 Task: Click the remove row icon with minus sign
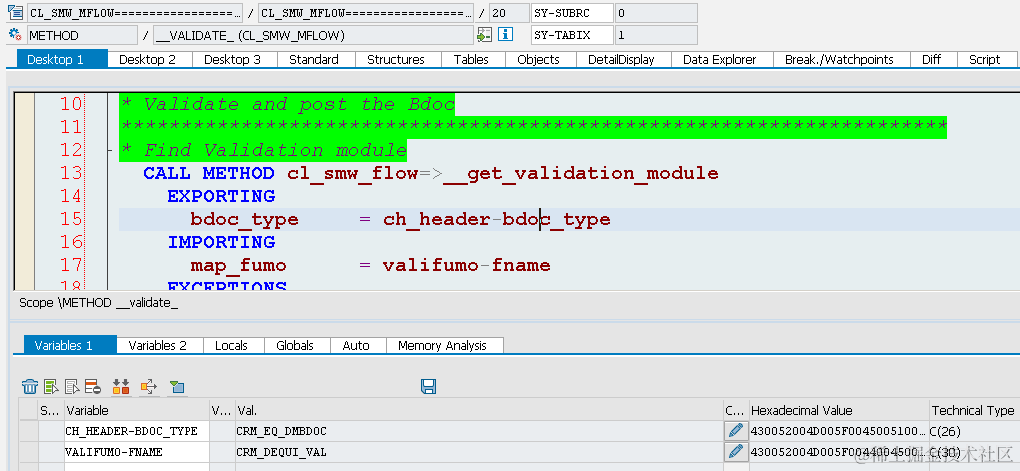[x=93, y=387]
